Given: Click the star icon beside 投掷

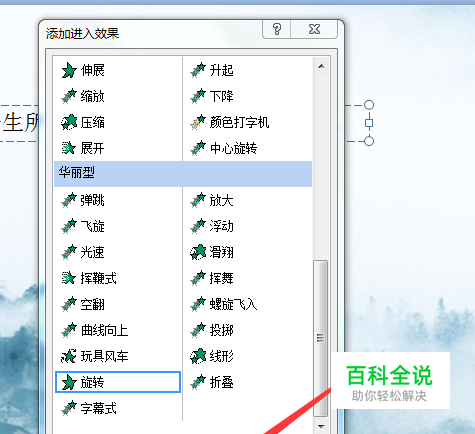Looking at the screenshot, I should coord(198,330).
